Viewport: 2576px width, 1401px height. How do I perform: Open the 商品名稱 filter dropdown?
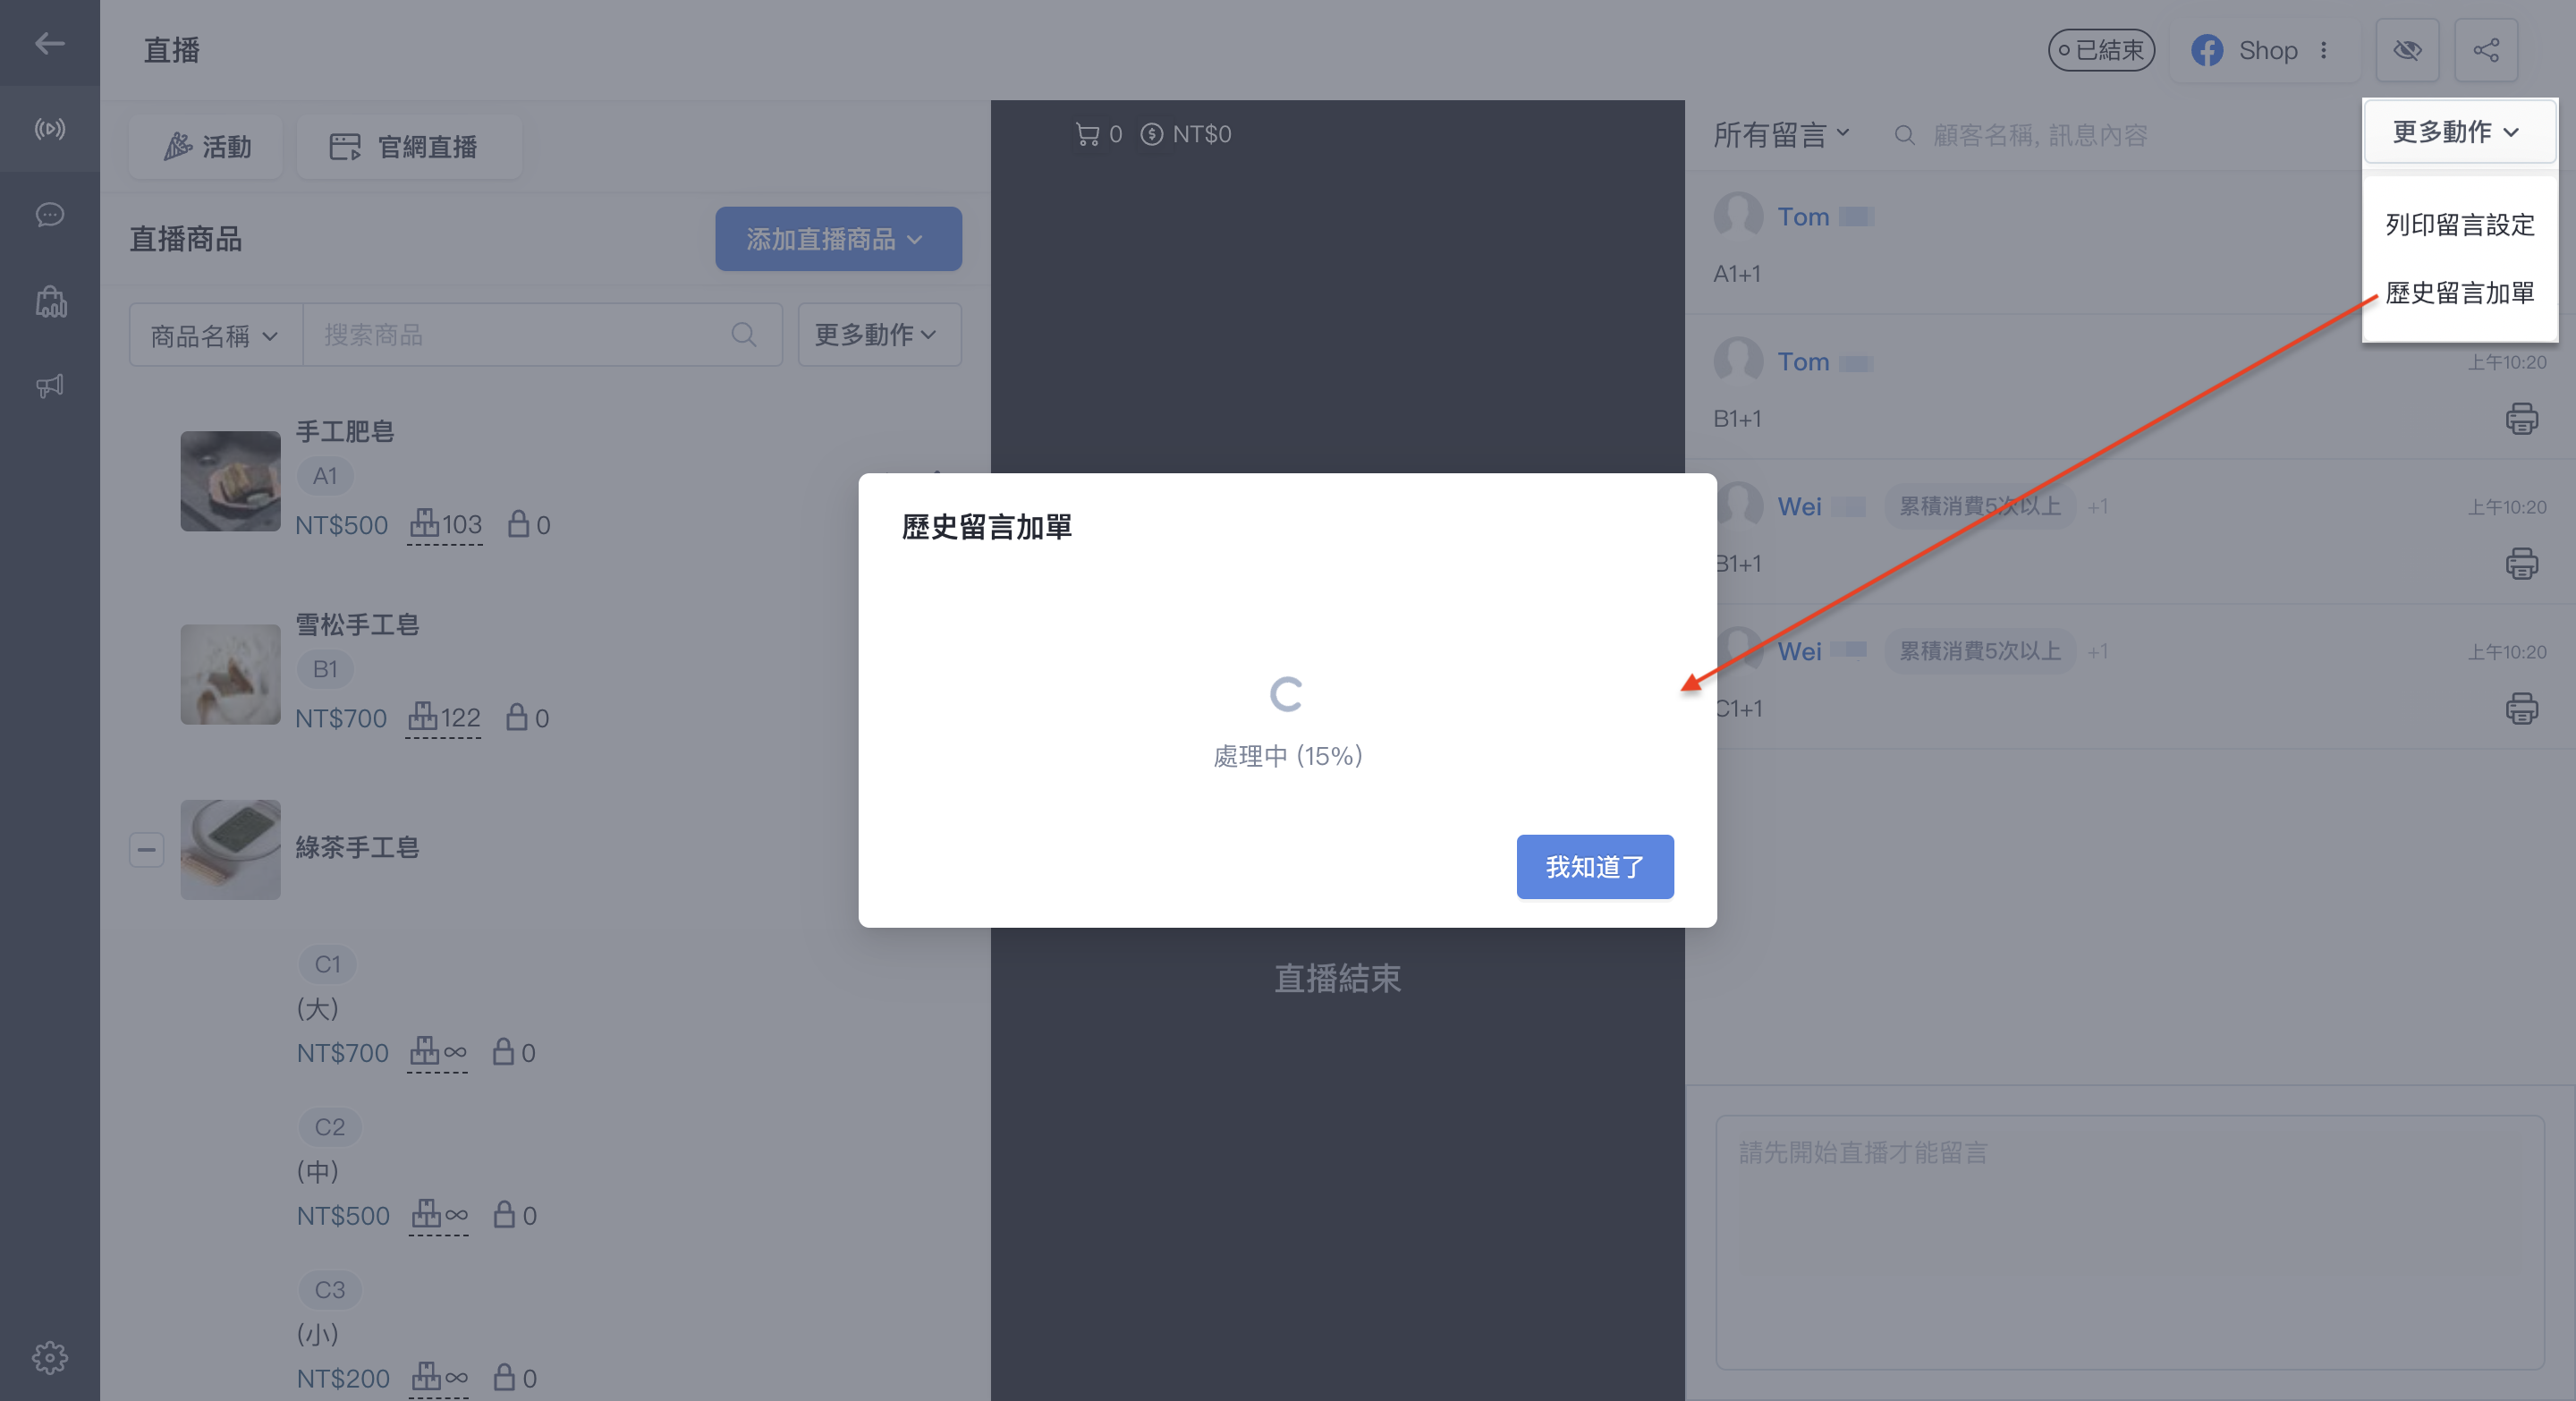click(215, 335)
